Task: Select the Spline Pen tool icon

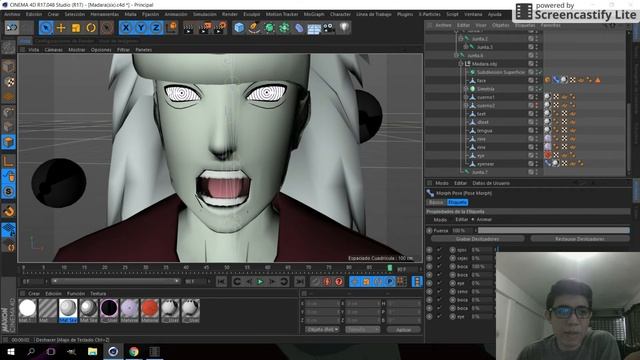Action: click(254, 28)
